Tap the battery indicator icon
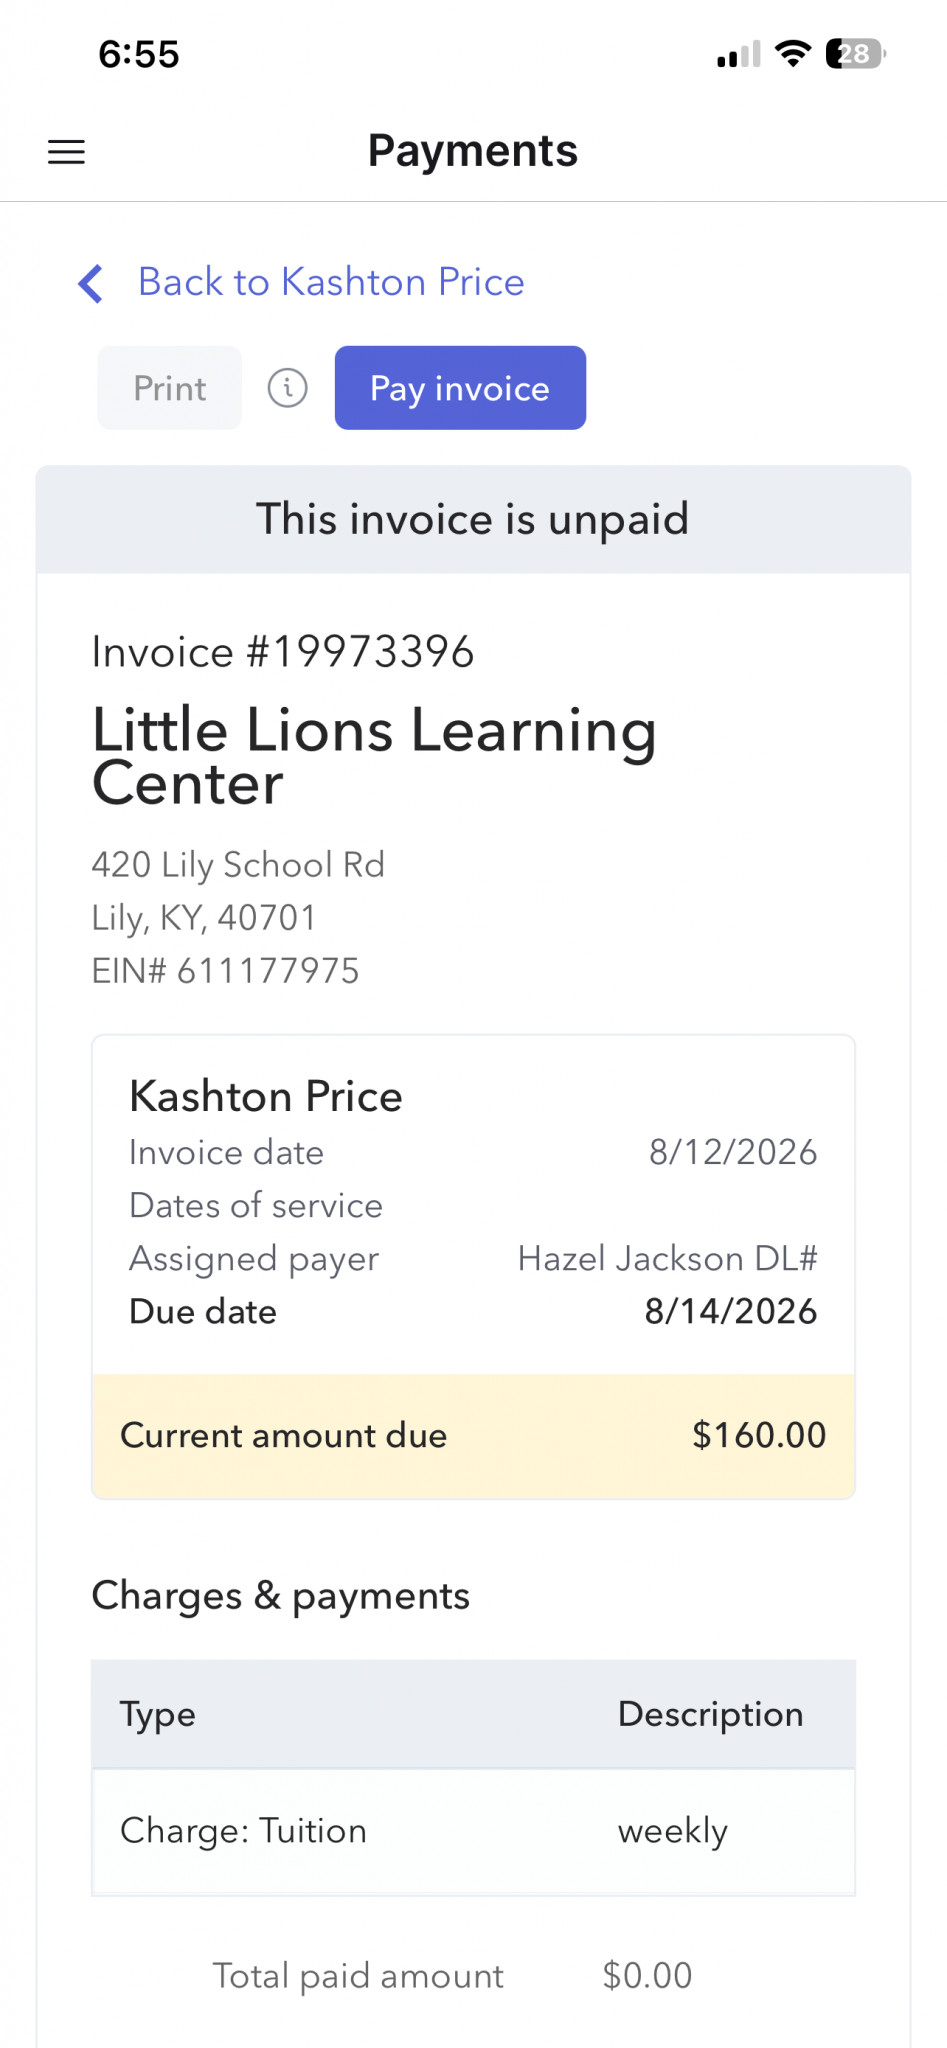The height and width of the screenshot is (2048, 947). tap(856, 53)
